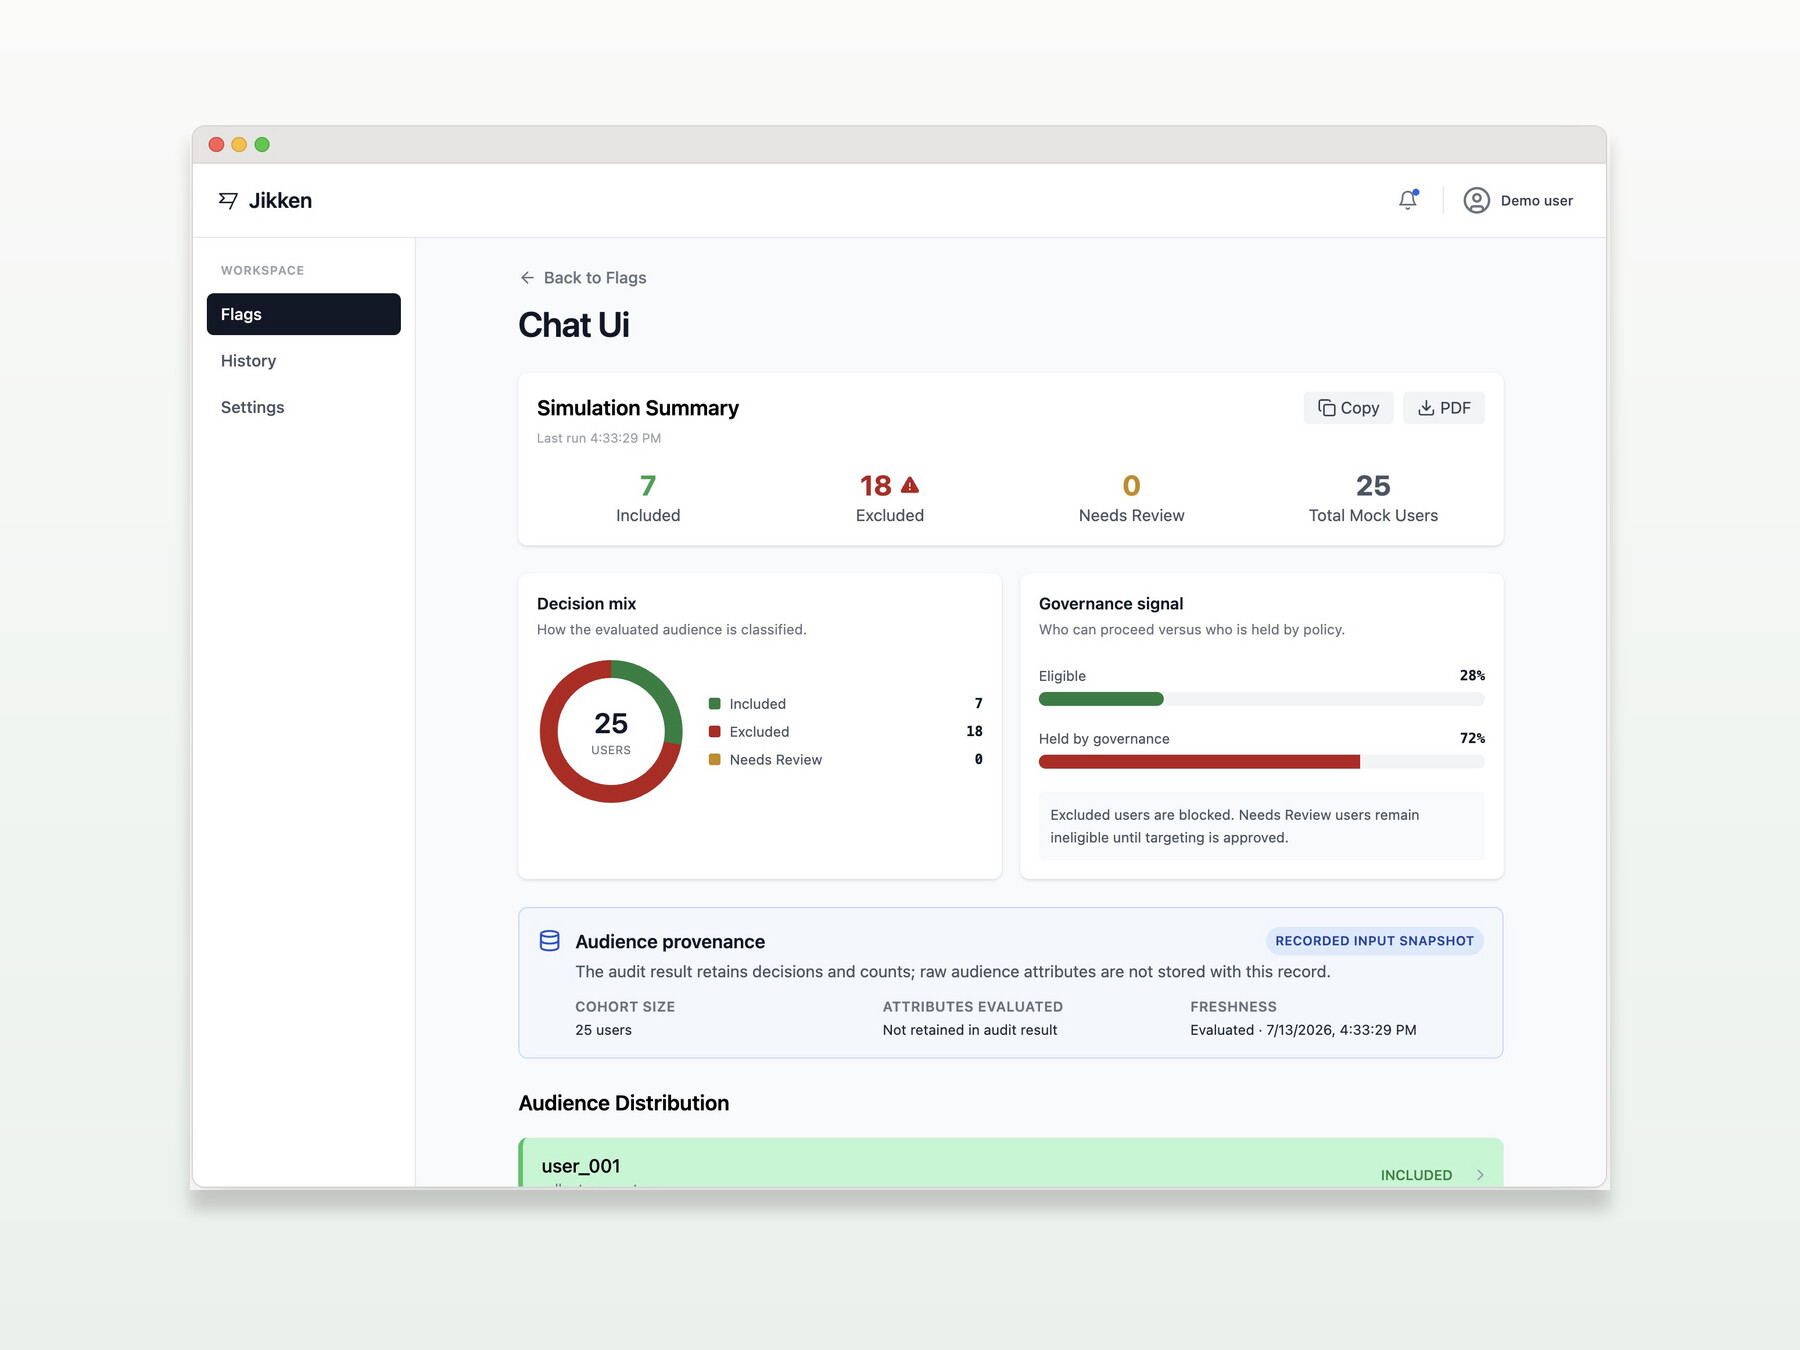
Task: Click the governance note about excluded users
Action: coord(1261,826)
